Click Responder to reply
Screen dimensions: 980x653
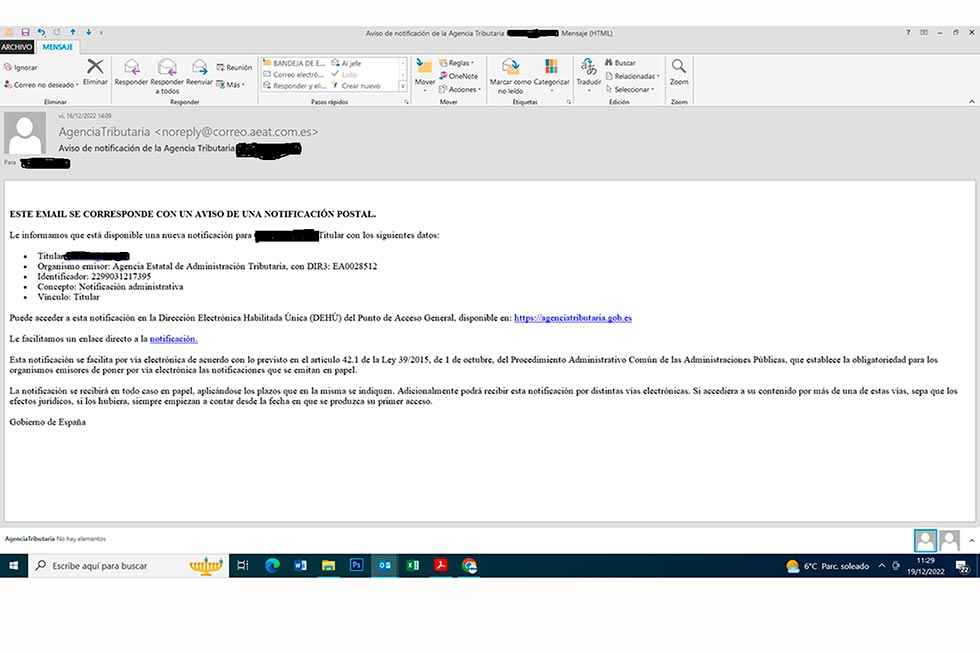point(131,72)
